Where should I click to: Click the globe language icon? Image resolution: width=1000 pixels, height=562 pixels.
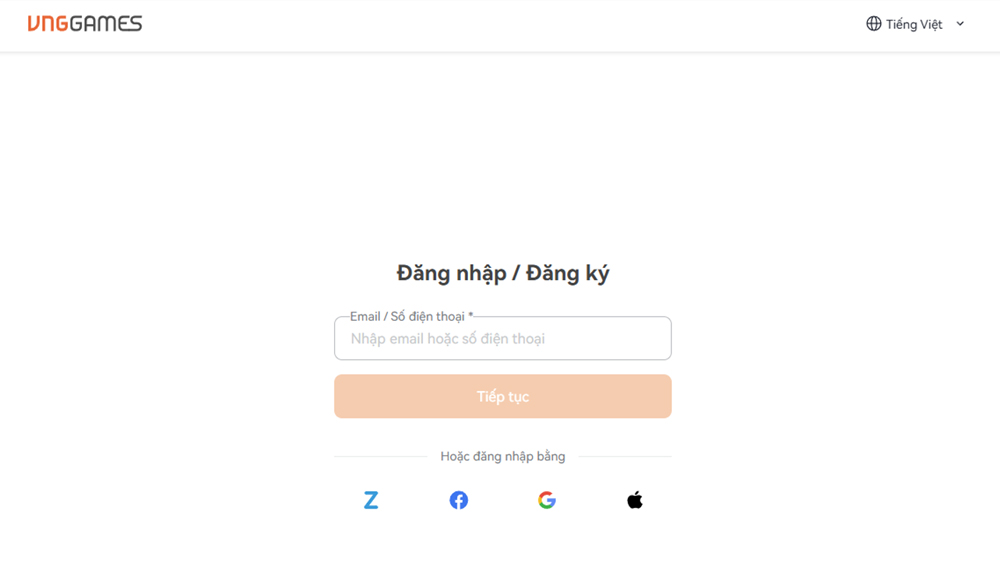[x=874, y=24]
